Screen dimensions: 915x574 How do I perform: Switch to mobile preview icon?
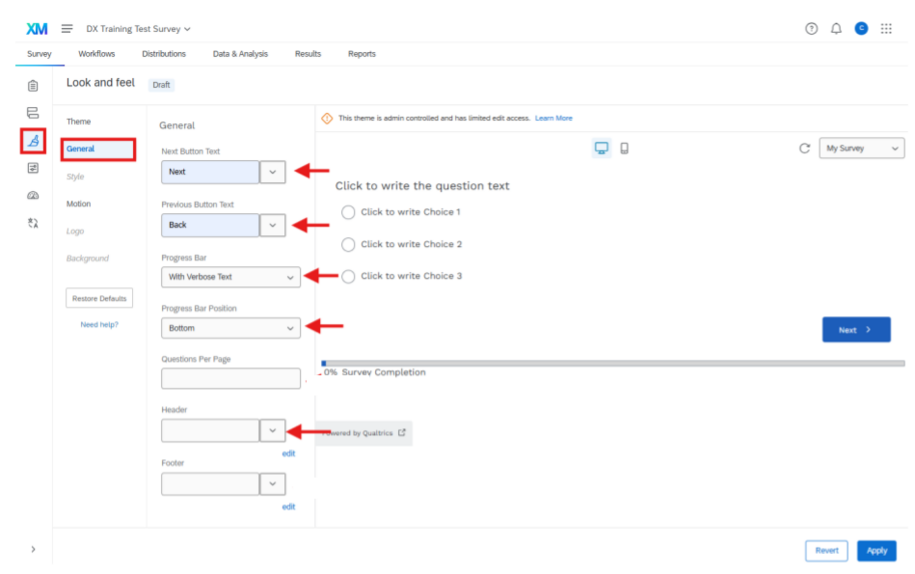624,148
